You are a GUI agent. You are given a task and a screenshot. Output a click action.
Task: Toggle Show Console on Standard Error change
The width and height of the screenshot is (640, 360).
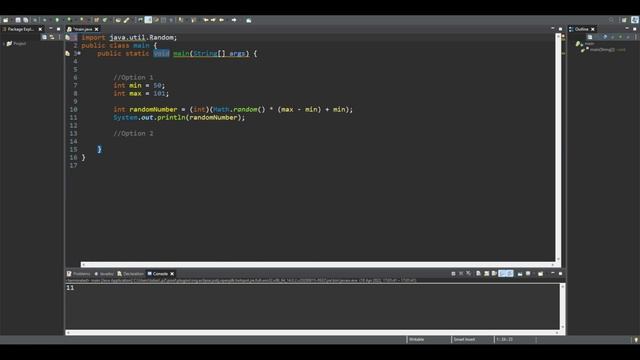click(509, 273)
